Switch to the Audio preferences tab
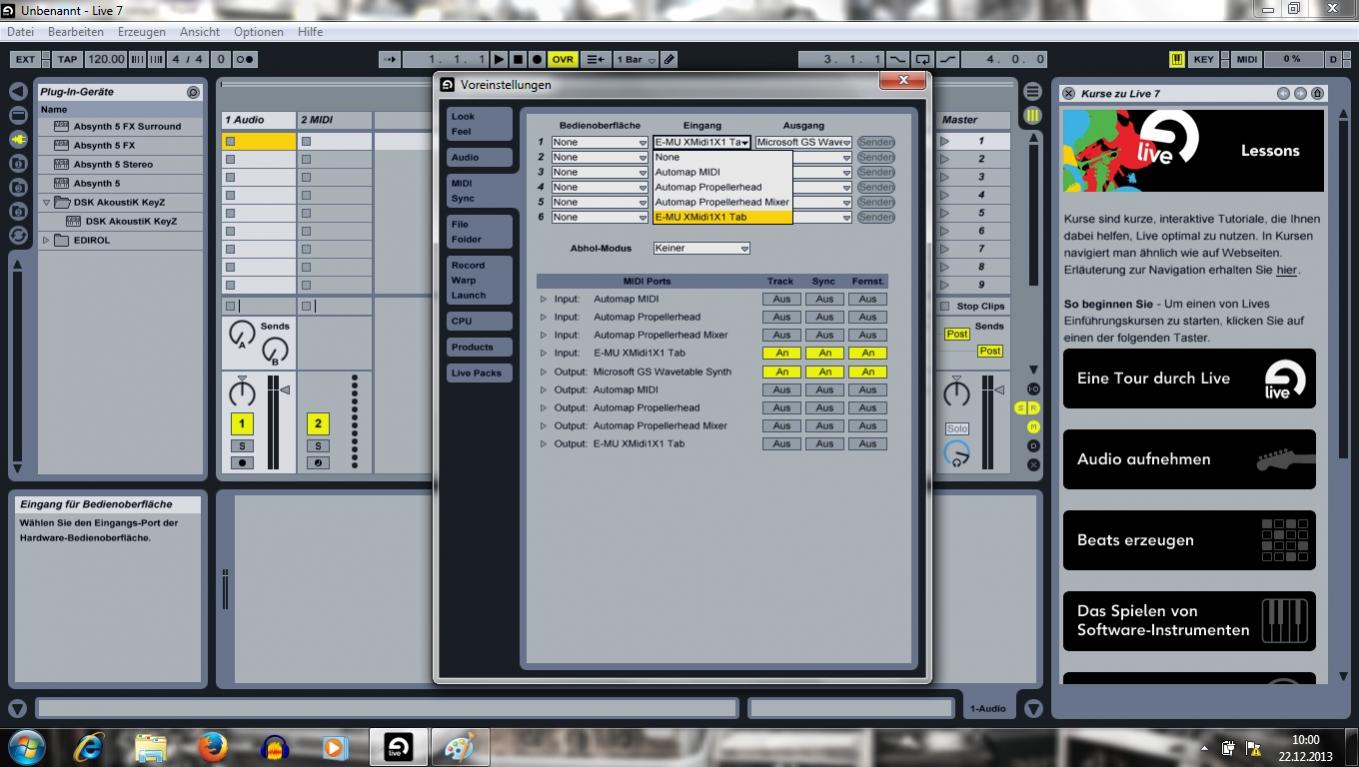This screenshot has height=767, width=1359. [465, 157]
